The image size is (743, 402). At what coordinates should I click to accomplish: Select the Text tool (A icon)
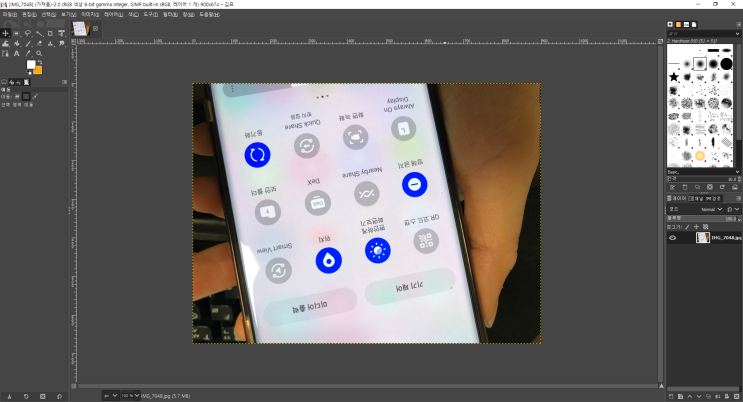click(17, 54)
